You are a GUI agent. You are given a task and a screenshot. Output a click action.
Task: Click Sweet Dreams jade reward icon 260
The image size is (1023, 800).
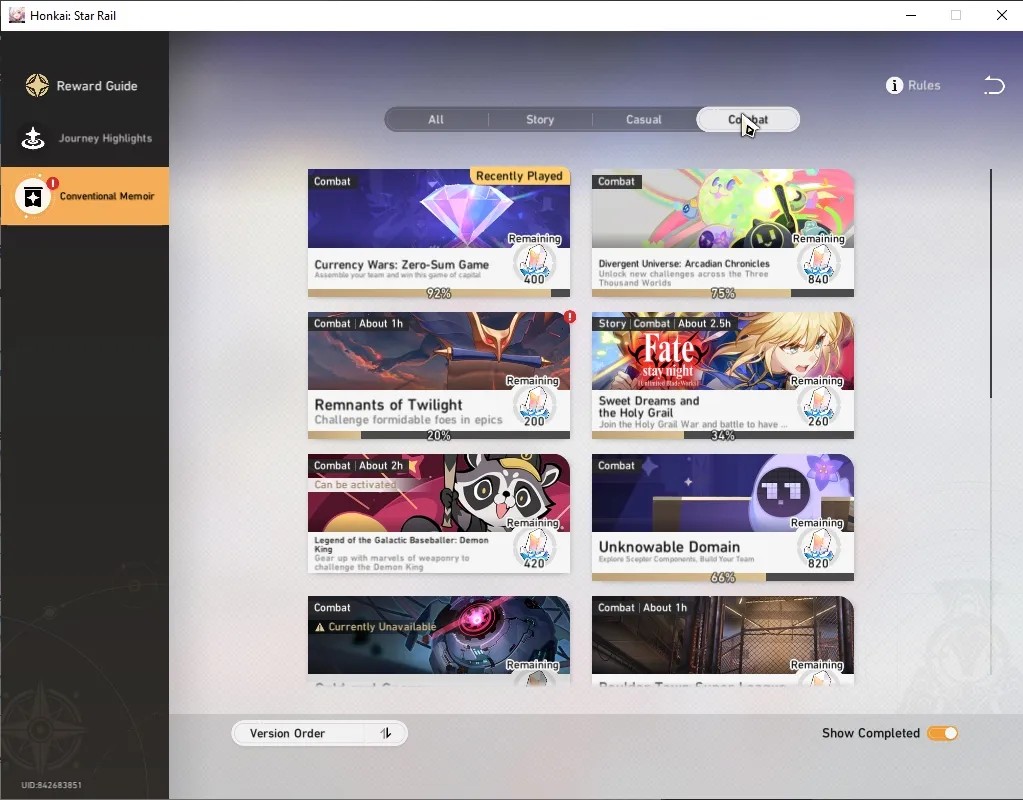[x=818, y=407]
